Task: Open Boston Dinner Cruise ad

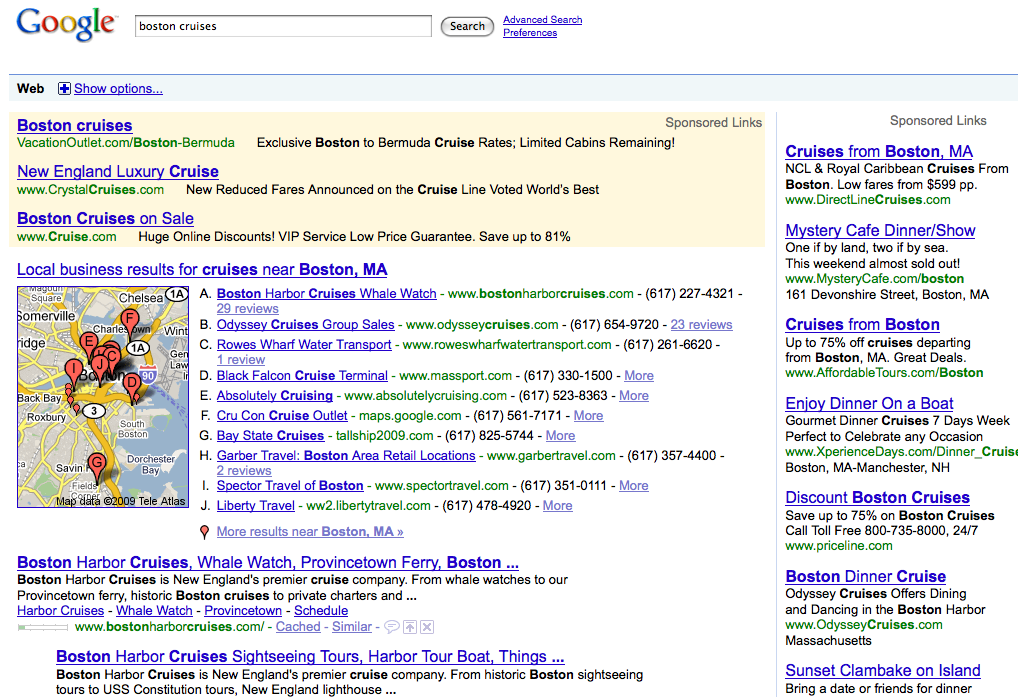Action: 865,576
